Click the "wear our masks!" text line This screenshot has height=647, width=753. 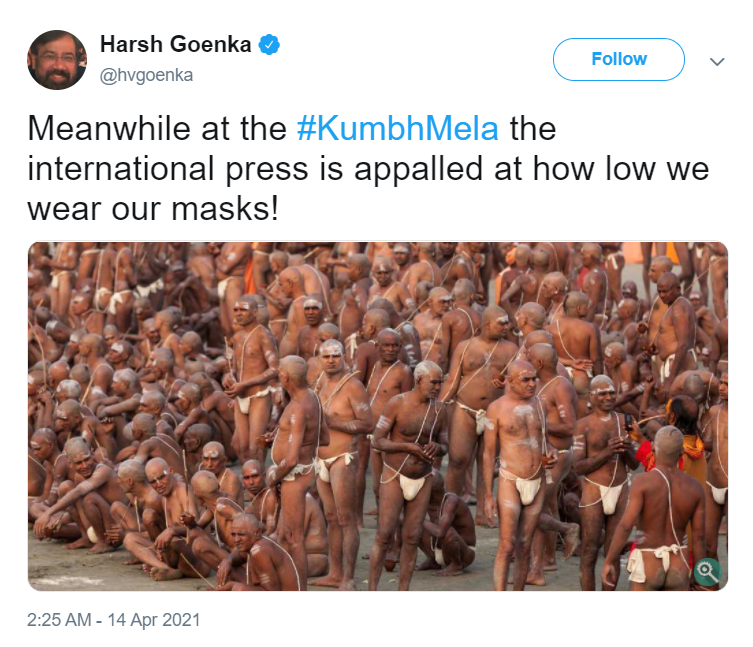151,207
